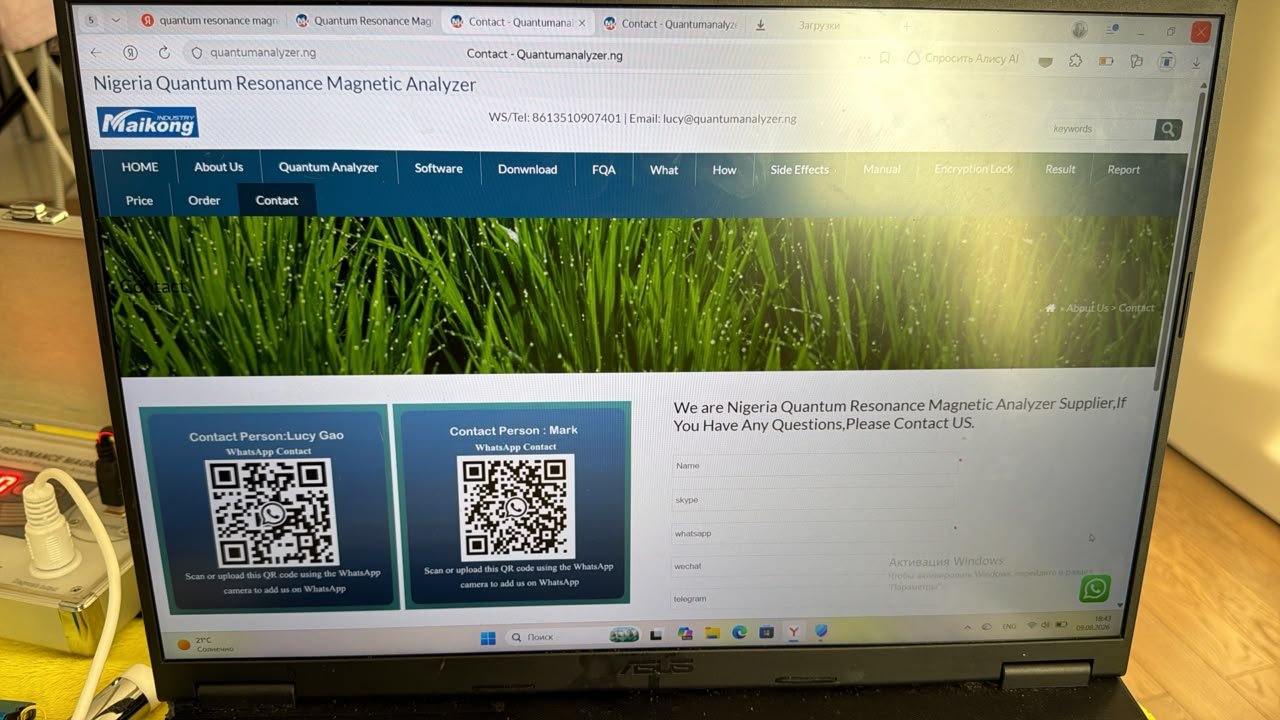Click the search magnifier button on the site
The width and height of the screenshot is (1280, 720).
coord(1167,129)
